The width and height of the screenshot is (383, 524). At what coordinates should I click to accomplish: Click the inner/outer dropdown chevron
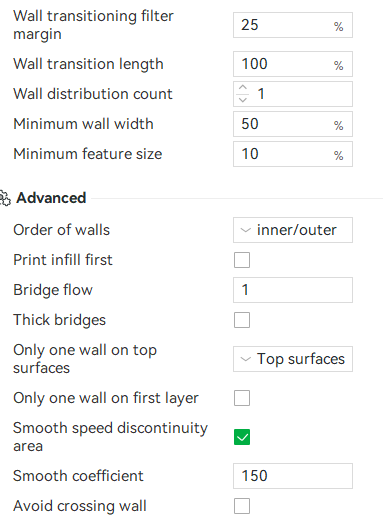pyautogui.click(x=246, y=230)
